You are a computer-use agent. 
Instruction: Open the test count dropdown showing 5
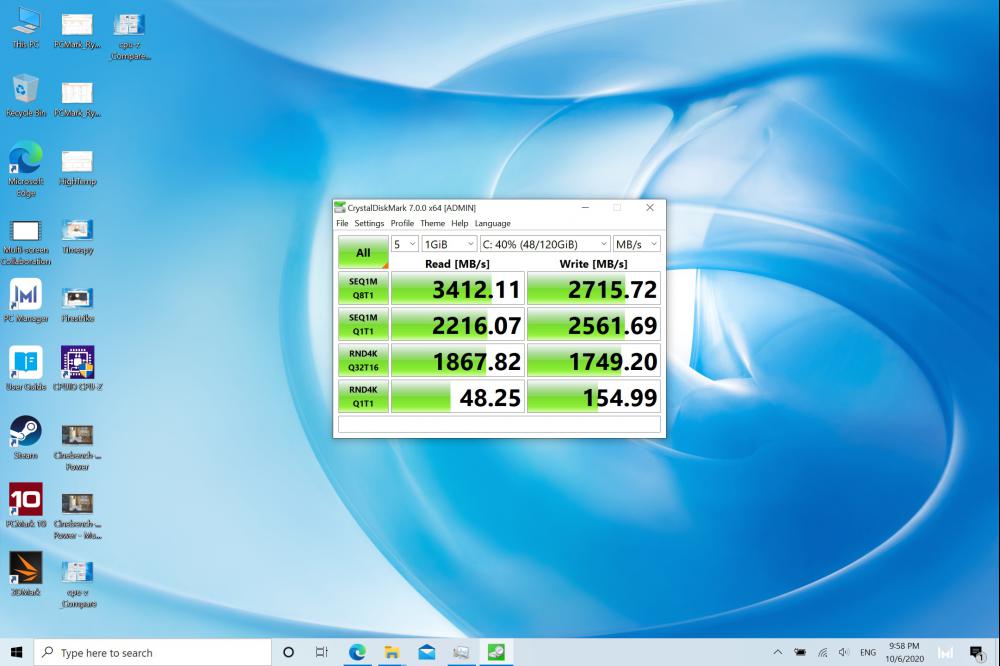[404, 244]
